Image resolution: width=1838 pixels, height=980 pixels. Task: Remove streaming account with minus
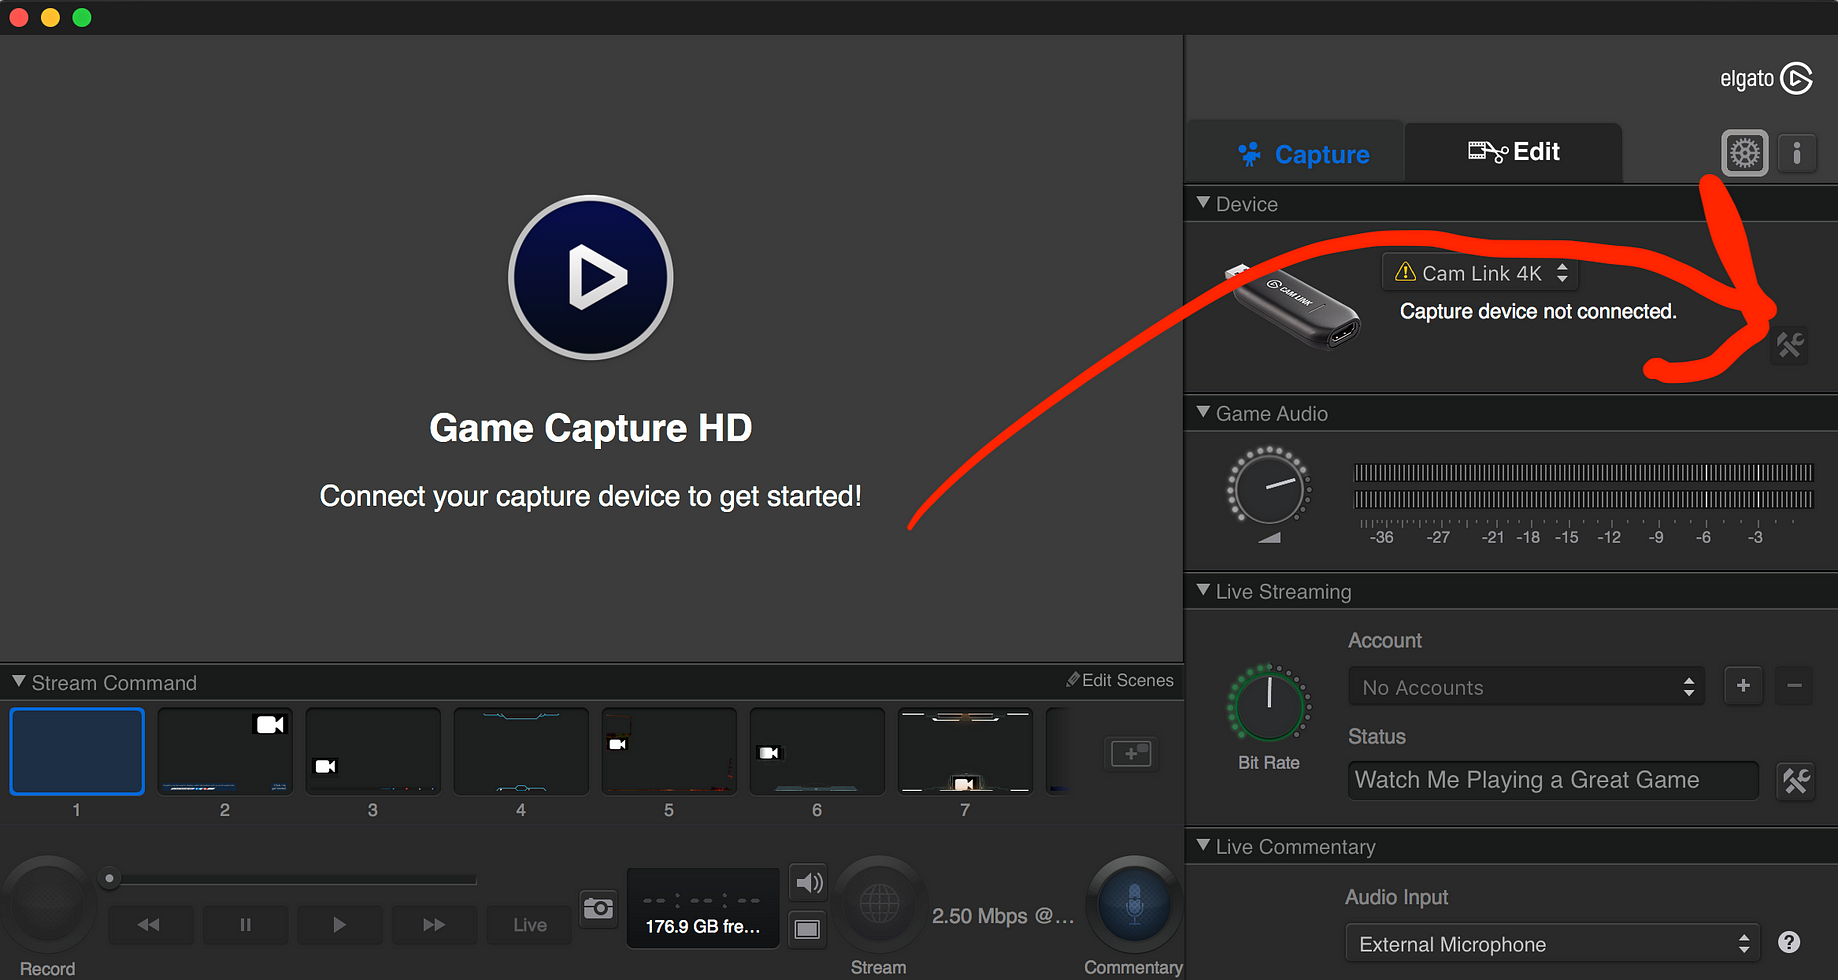coord(1794,686)
